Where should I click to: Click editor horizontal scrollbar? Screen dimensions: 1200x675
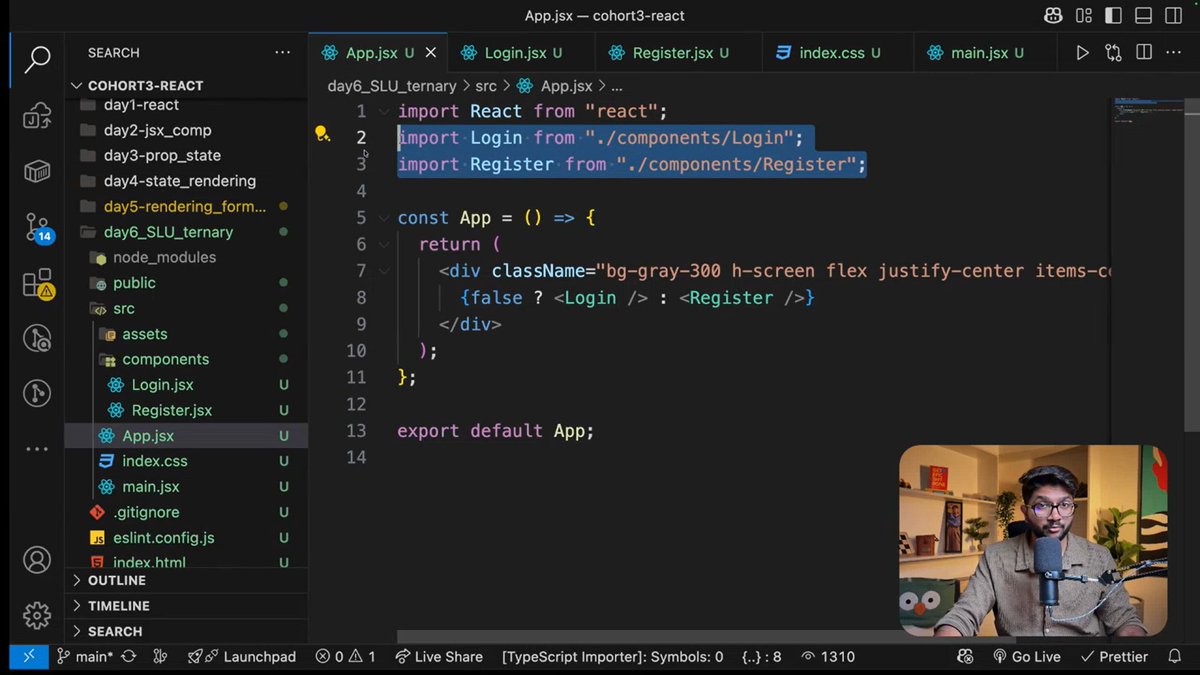pos(706,637)
